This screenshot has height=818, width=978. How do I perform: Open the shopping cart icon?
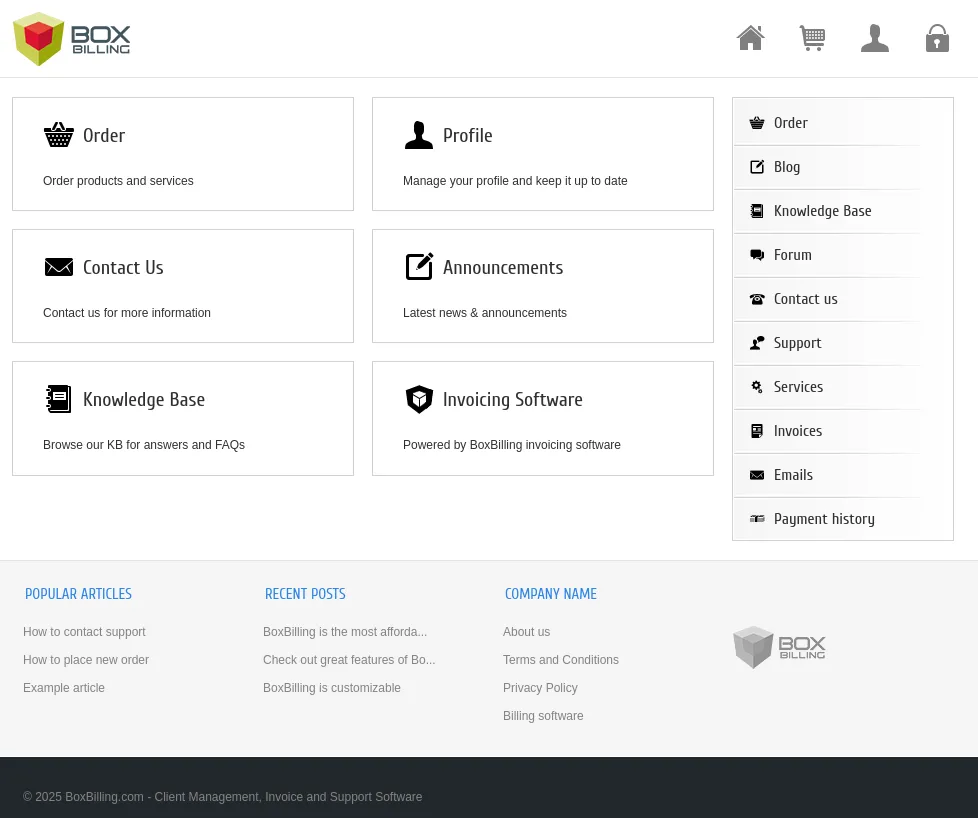812,38
